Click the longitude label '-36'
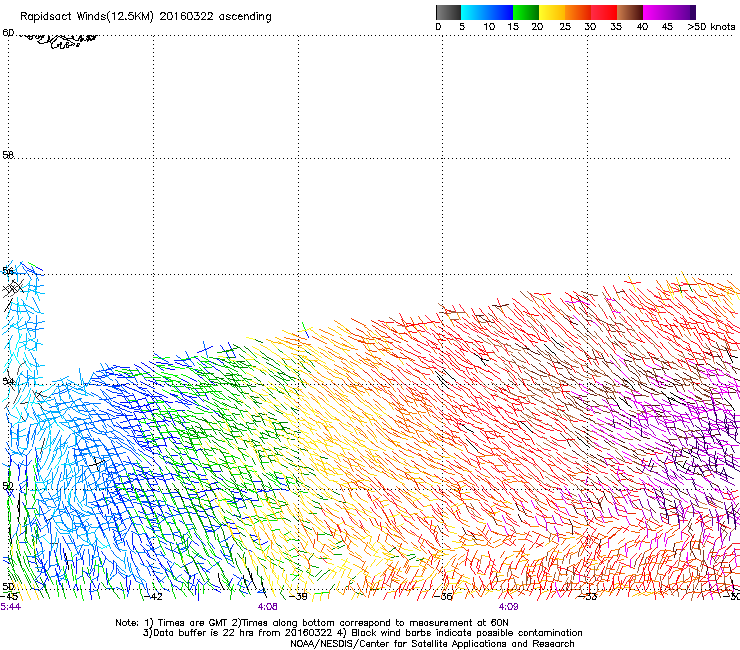Viewport: 740px width, 650px height. pos(443,596)
